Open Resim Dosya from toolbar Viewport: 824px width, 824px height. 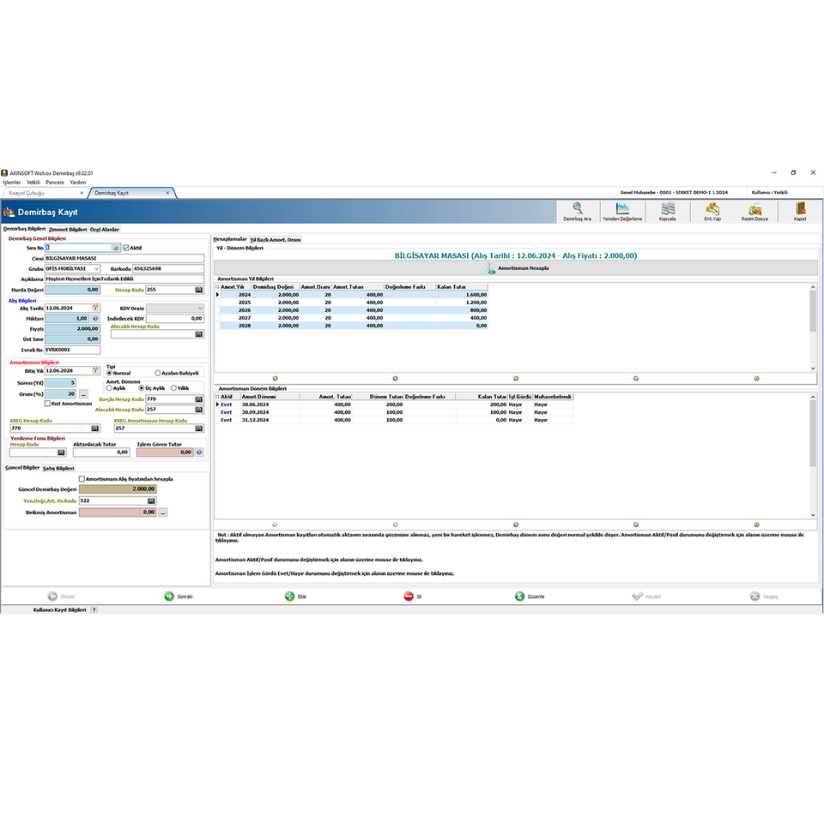755,211
